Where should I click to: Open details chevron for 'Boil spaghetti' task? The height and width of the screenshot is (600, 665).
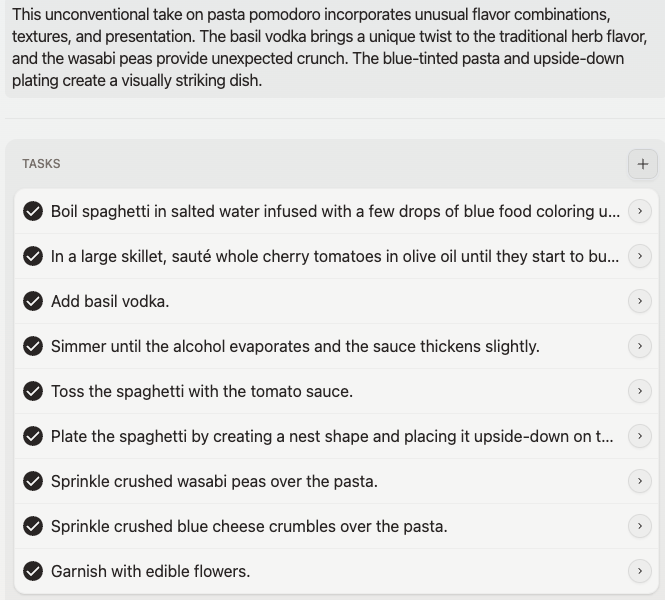pyautogui.click(x=640, y=211)
